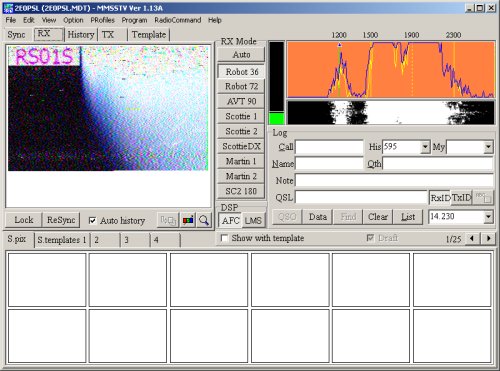Toggle the Draft checkbox
500x371 pixels.
(370, 238)
